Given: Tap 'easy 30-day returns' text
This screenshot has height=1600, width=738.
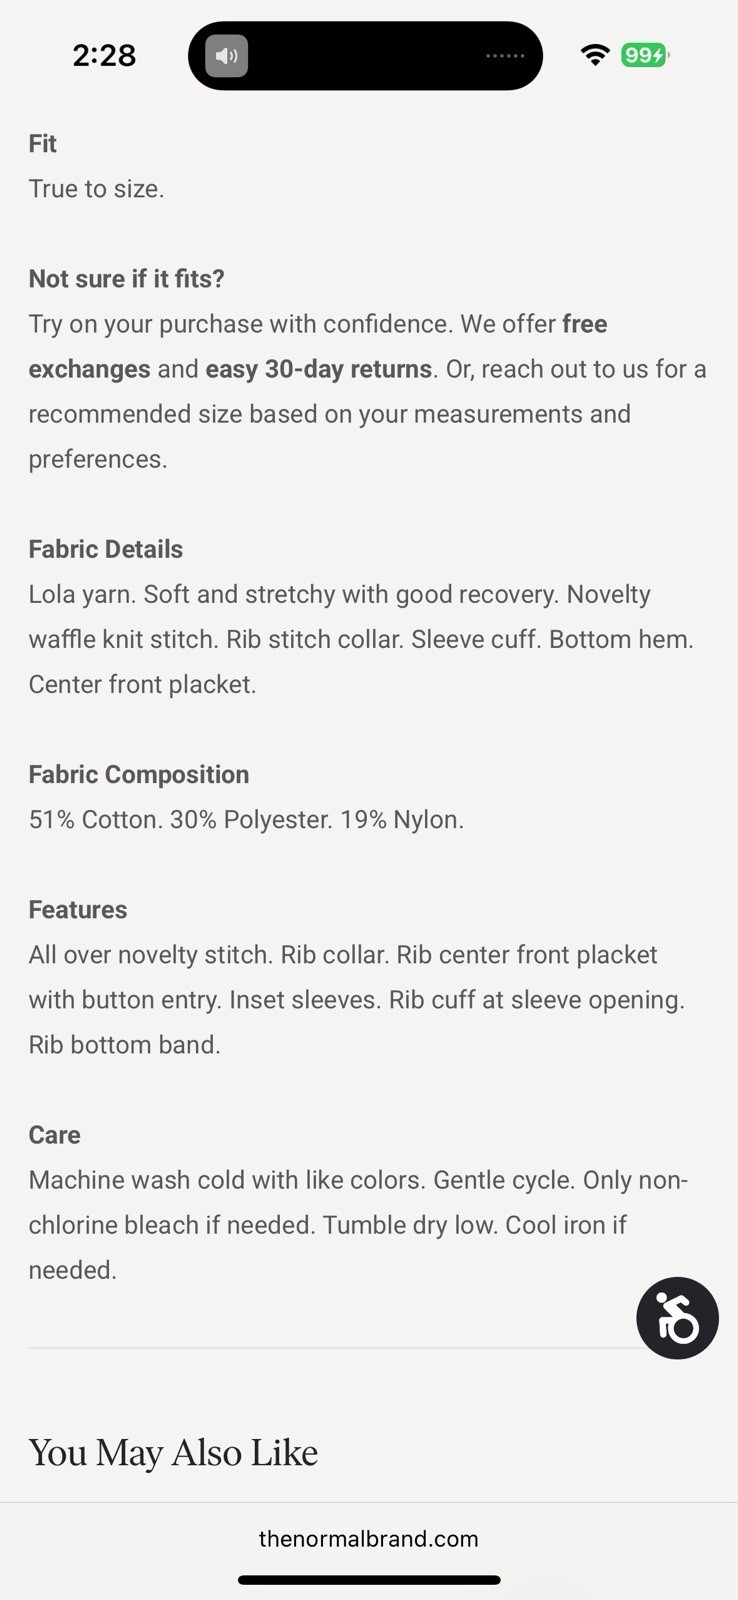Looking at the screenshot, I should click(319, 369).
